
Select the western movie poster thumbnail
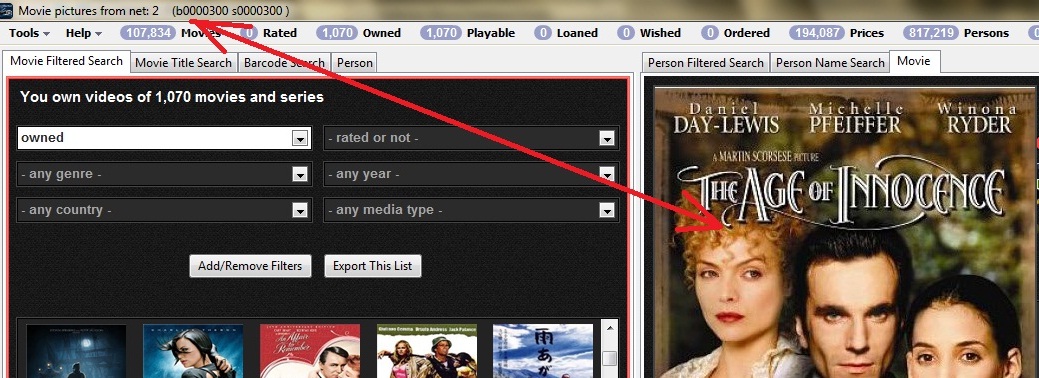point(427,351)
